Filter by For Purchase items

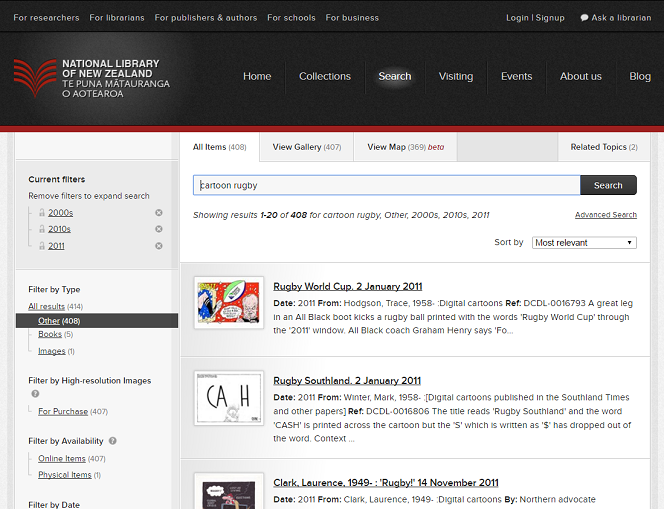click(63, 411)
